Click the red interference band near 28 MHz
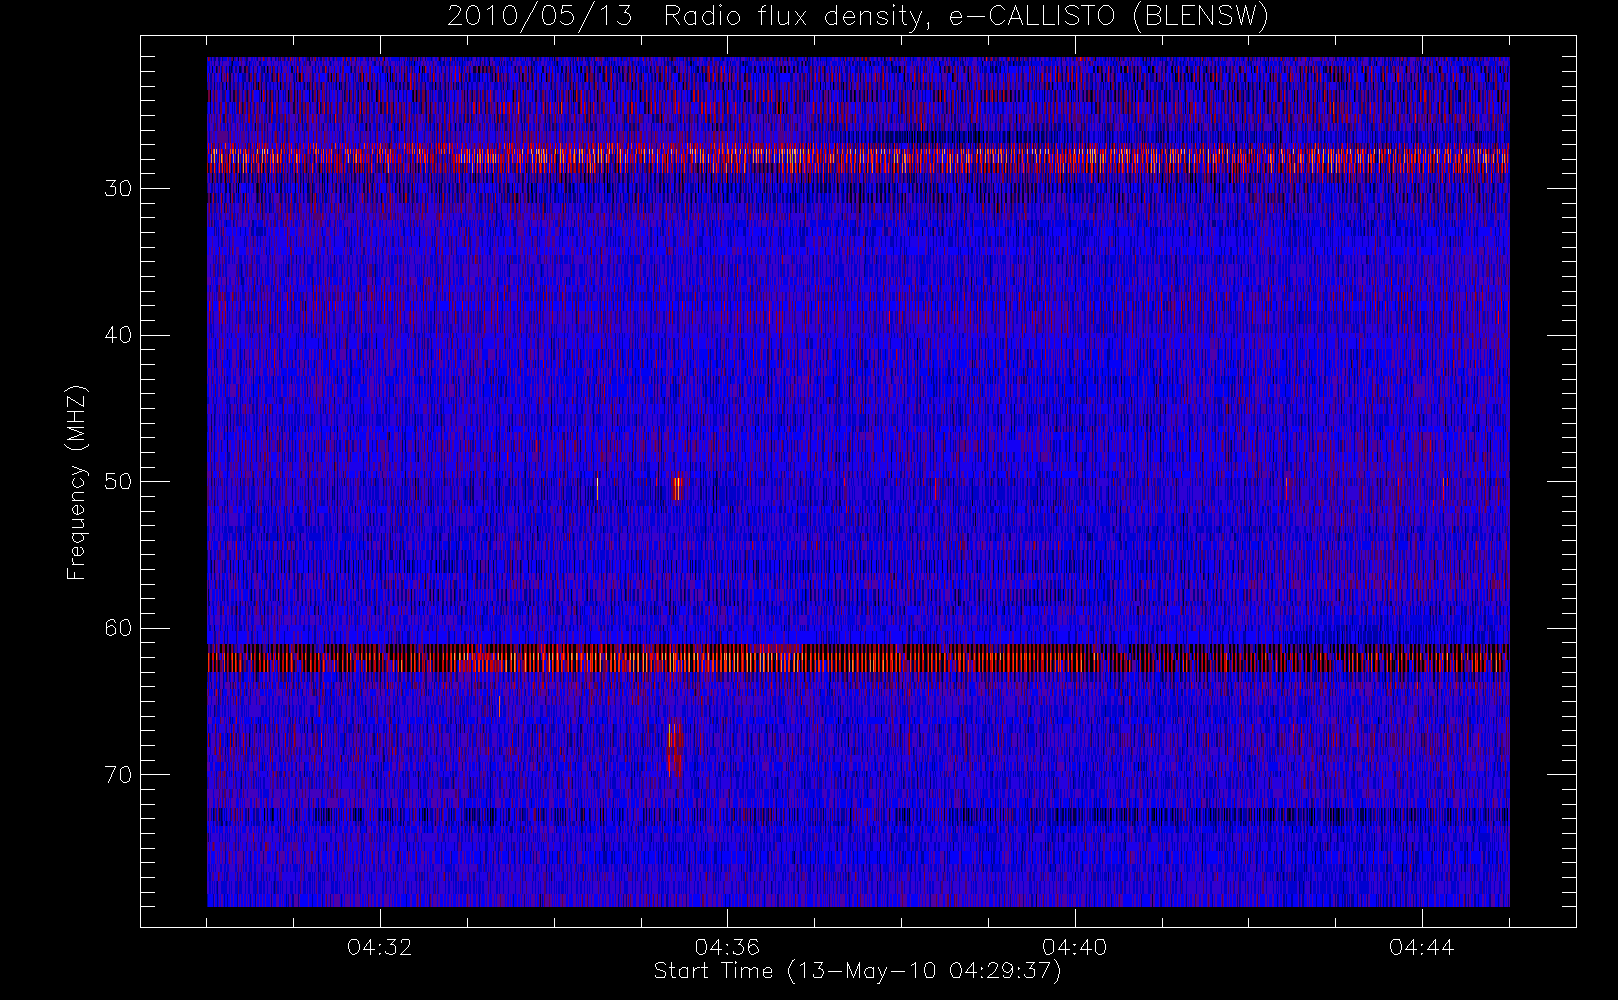The height and width of the screenshot is (1000, 1618). pyautogui.click(x=858, y=158)
